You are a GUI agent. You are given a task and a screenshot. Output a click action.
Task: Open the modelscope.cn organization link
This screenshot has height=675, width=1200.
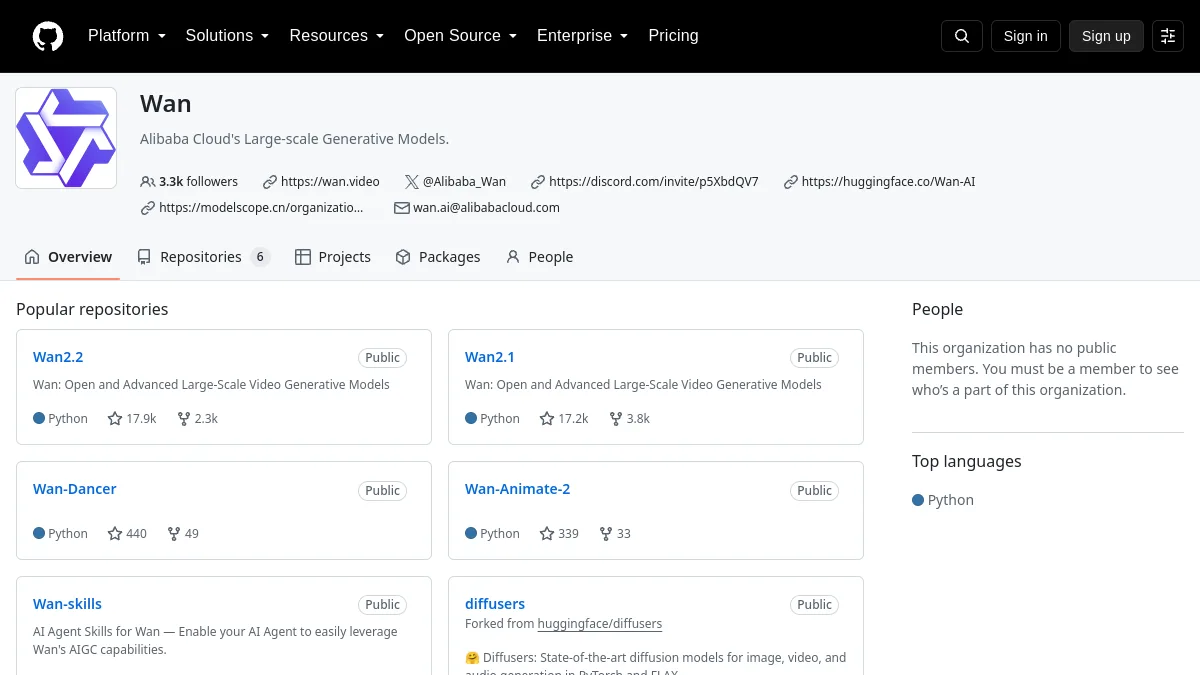[x=261, y=208]
